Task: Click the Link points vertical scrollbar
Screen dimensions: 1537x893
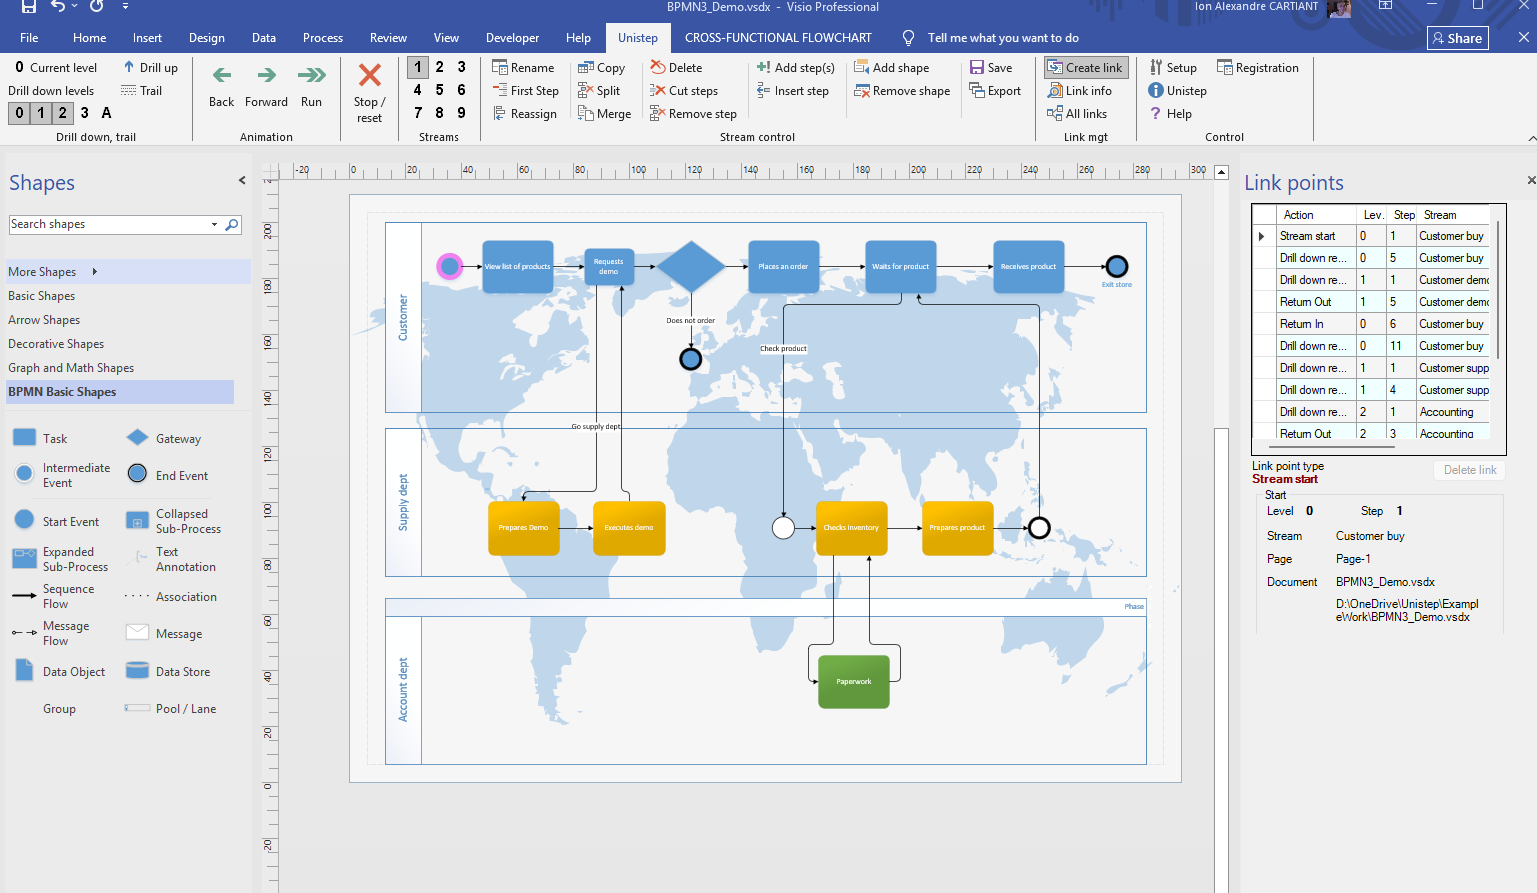Action: pyautogui.click(x=1498, y=290)
